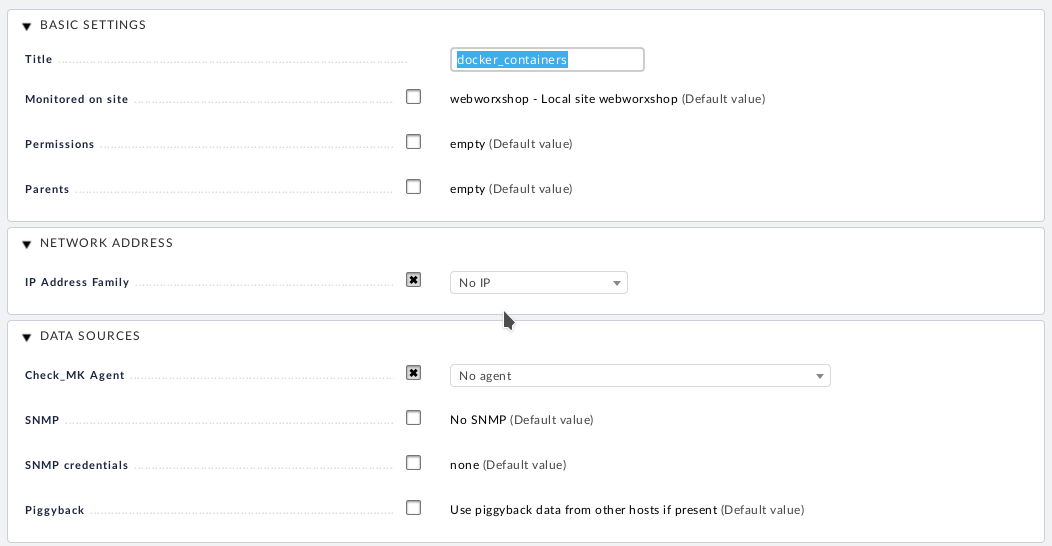Uncheck the Check_MK Agent checkbox
1052x546 pixels.
coord(413,373)
